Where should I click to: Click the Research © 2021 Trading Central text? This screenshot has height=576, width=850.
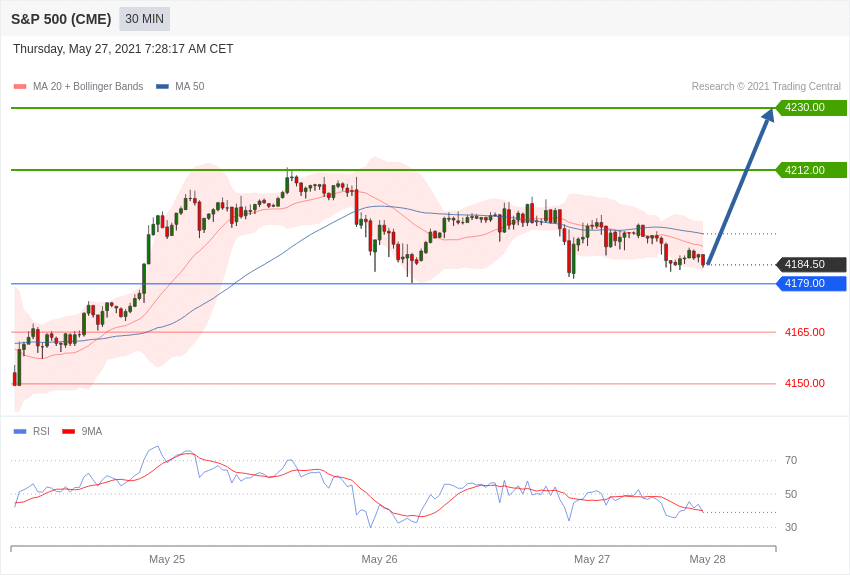[x=766, y=86]
